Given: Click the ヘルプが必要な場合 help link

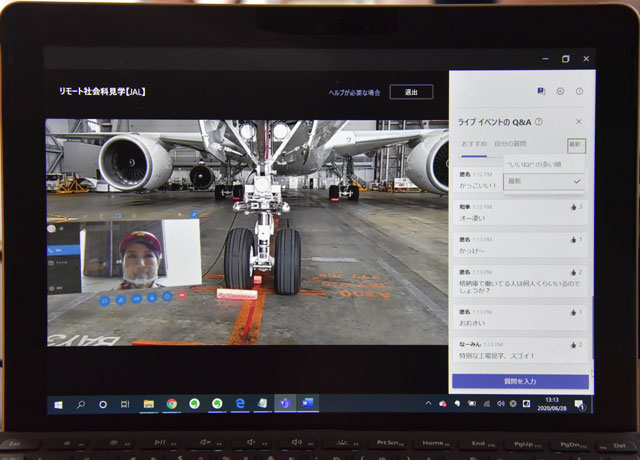Looking at the screenshot, I should (x=354, y=92).
